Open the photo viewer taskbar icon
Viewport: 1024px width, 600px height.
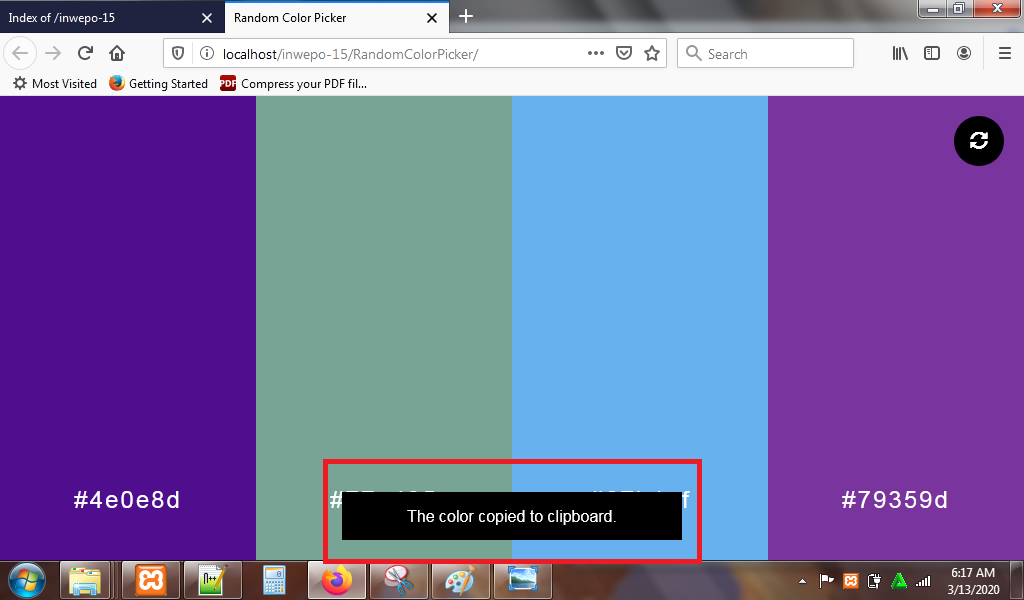pyautogui.click(x=522, y=580)
